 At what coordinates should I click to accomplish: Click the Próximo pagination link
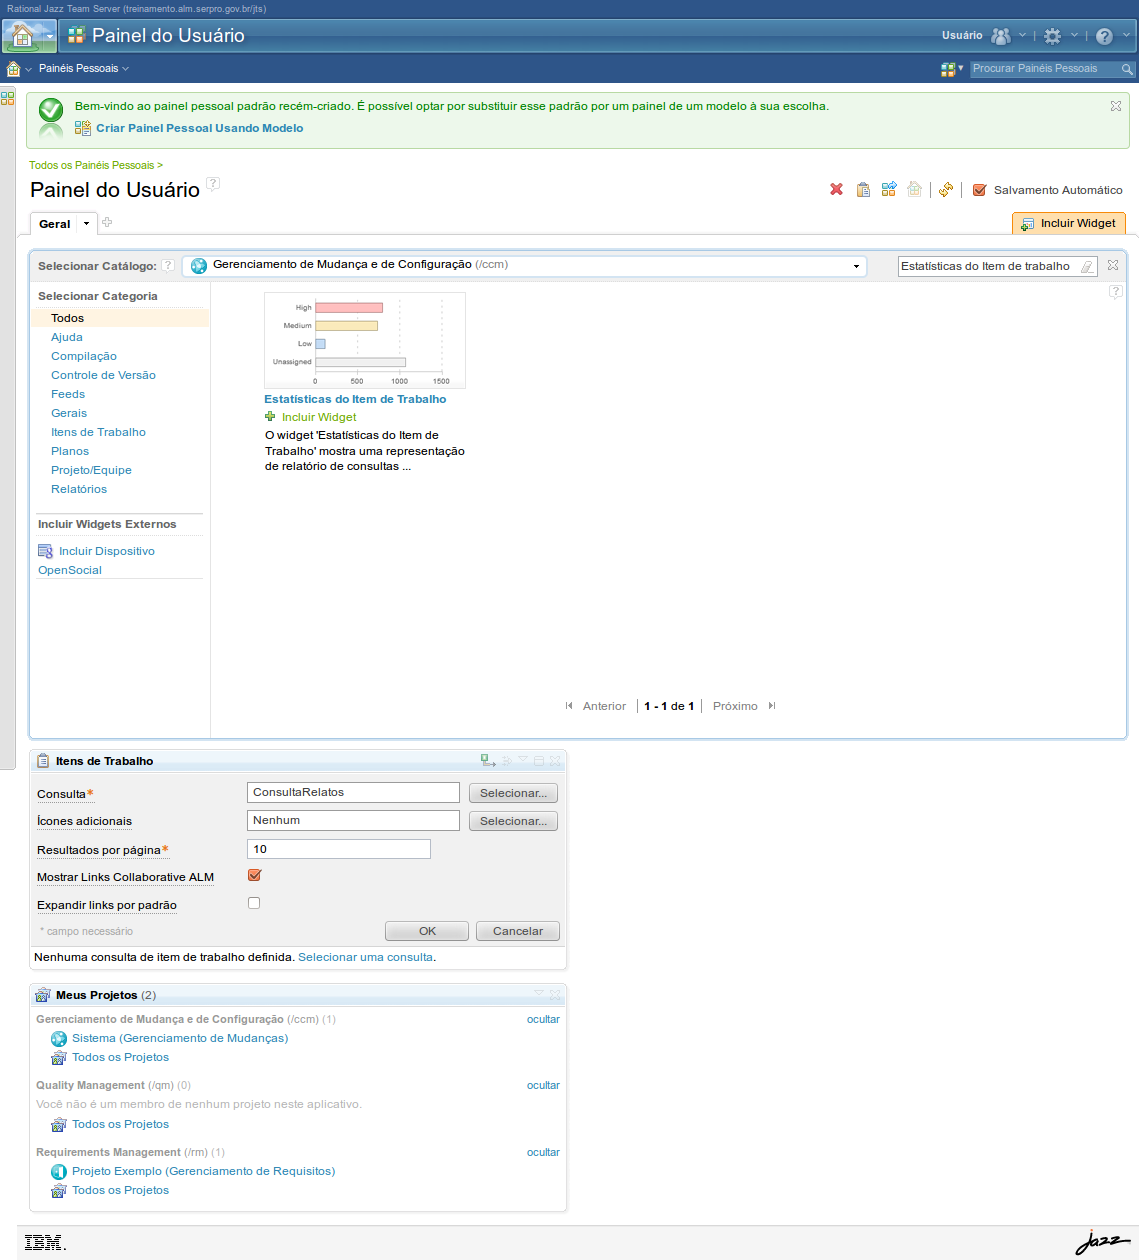735,706
